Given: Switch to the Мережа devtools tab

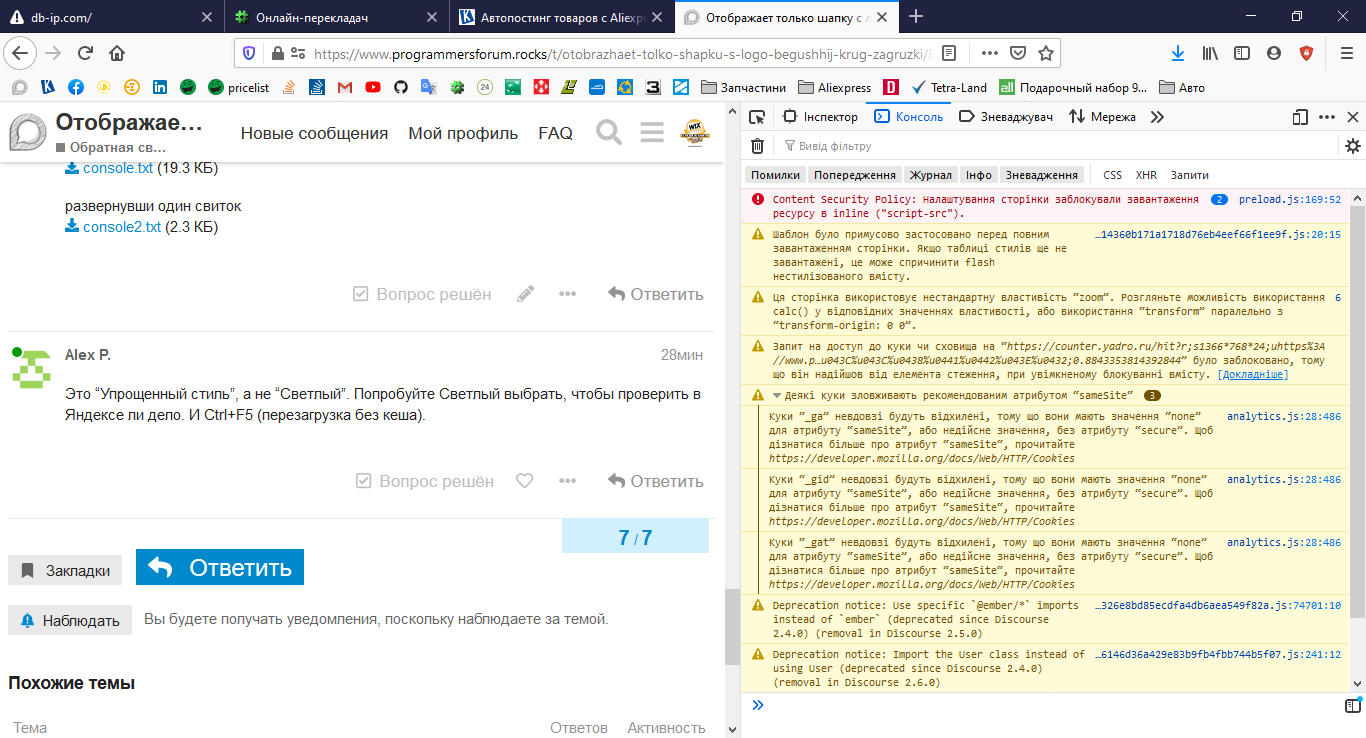Looking at the screenshot, I should [1102, 117].
